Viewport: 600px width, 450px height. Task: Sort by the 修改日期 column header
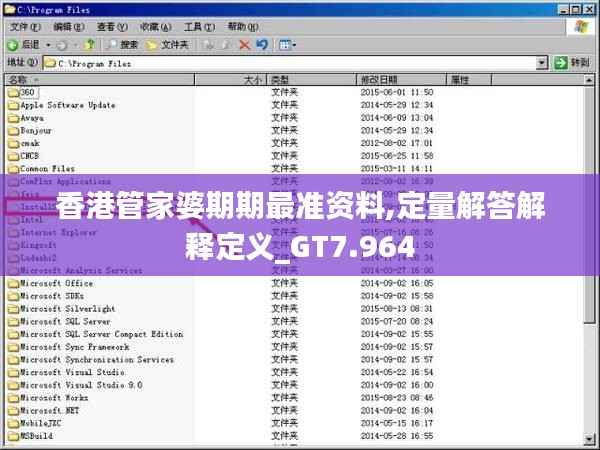point(378,79)
